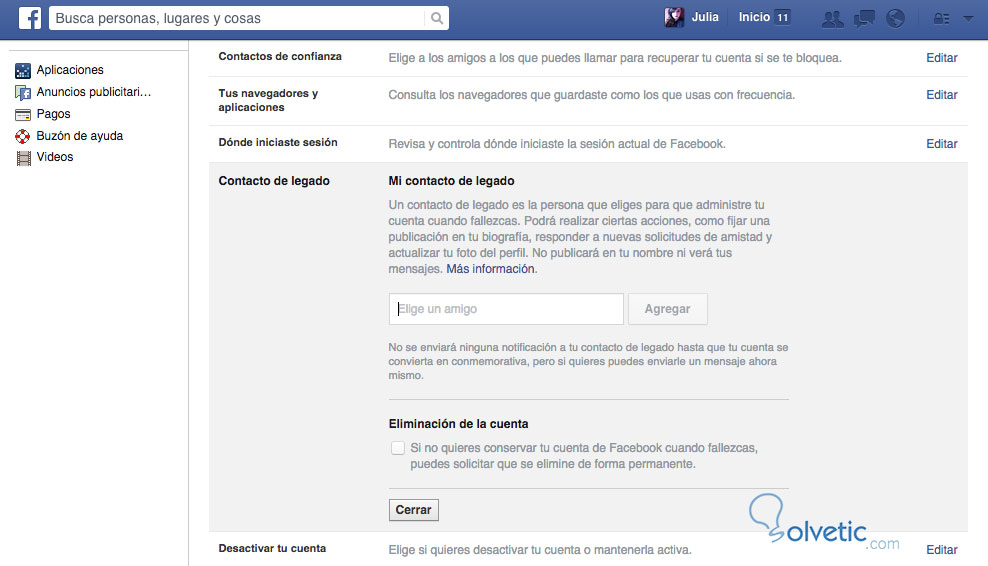988x566 pixels.
Task: Open Buzón de ayuda section
Action: [x=79, y=136]
